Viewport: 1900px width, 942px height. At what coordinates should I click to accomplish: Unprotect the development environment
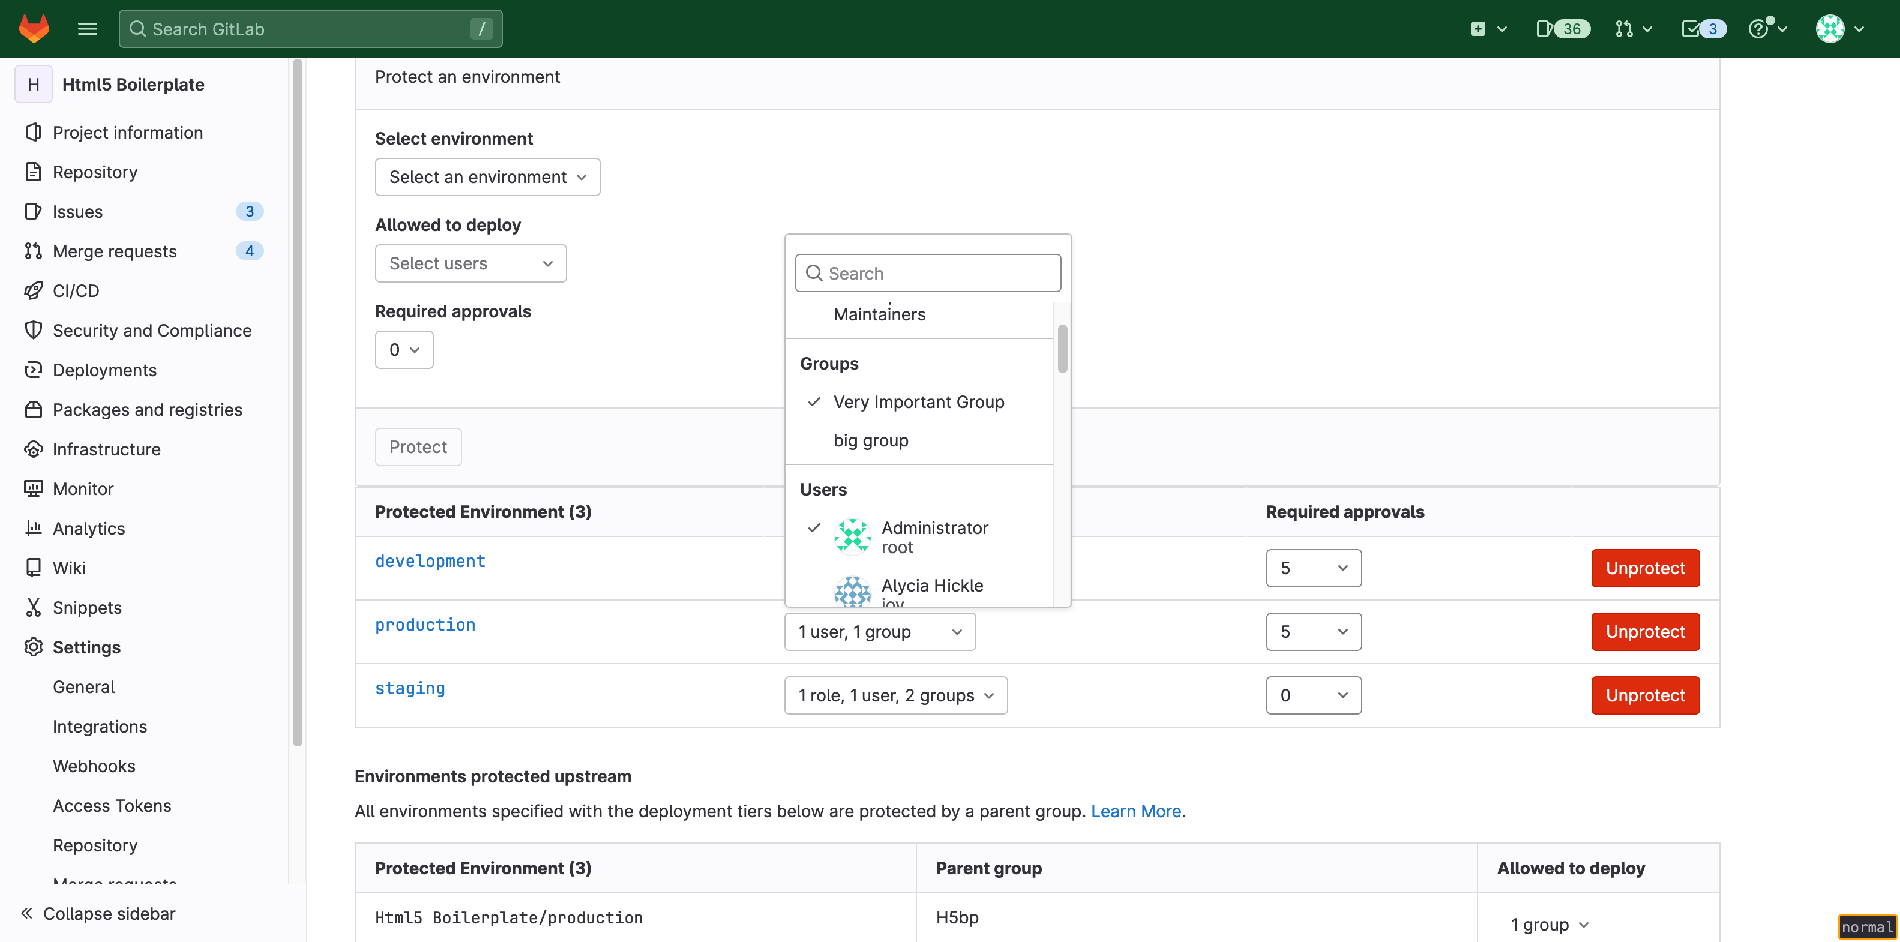pos(1645,568)
